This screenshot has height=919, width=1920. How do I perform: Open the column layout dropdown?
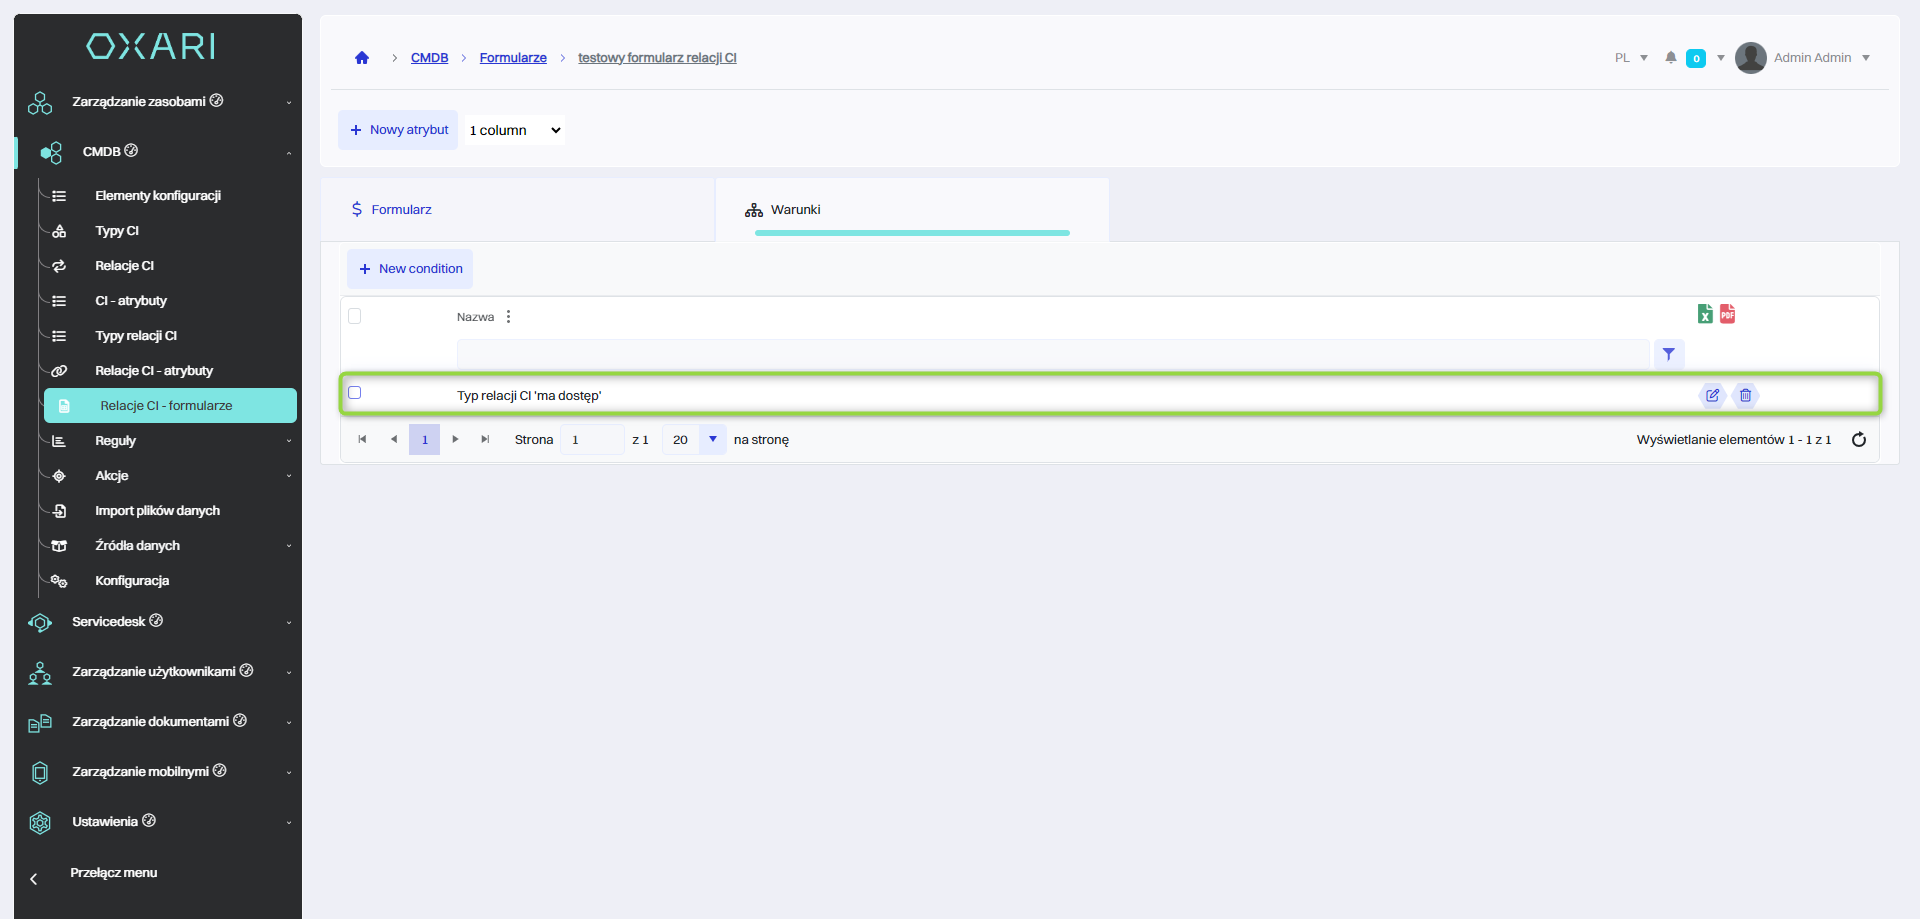tap(515, 130)
